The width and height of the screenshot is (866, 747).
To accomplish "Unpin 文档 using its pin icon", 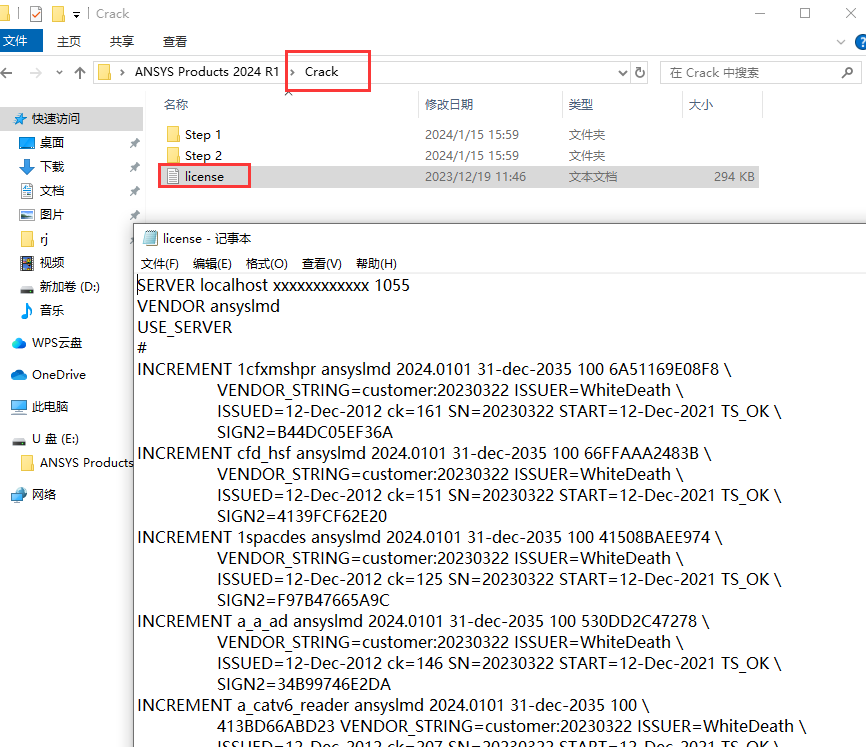I will (134, 192).
